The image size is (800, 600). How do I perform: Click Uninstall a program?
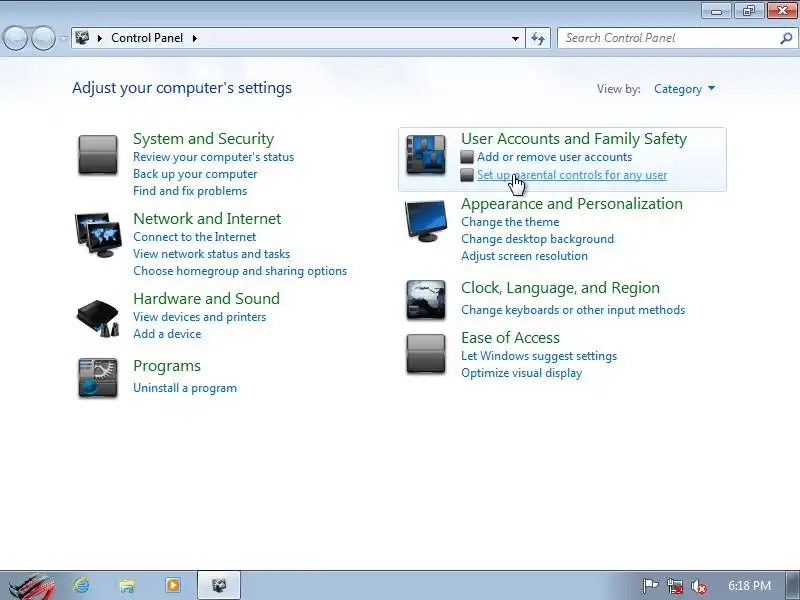[x=185, y=388]
